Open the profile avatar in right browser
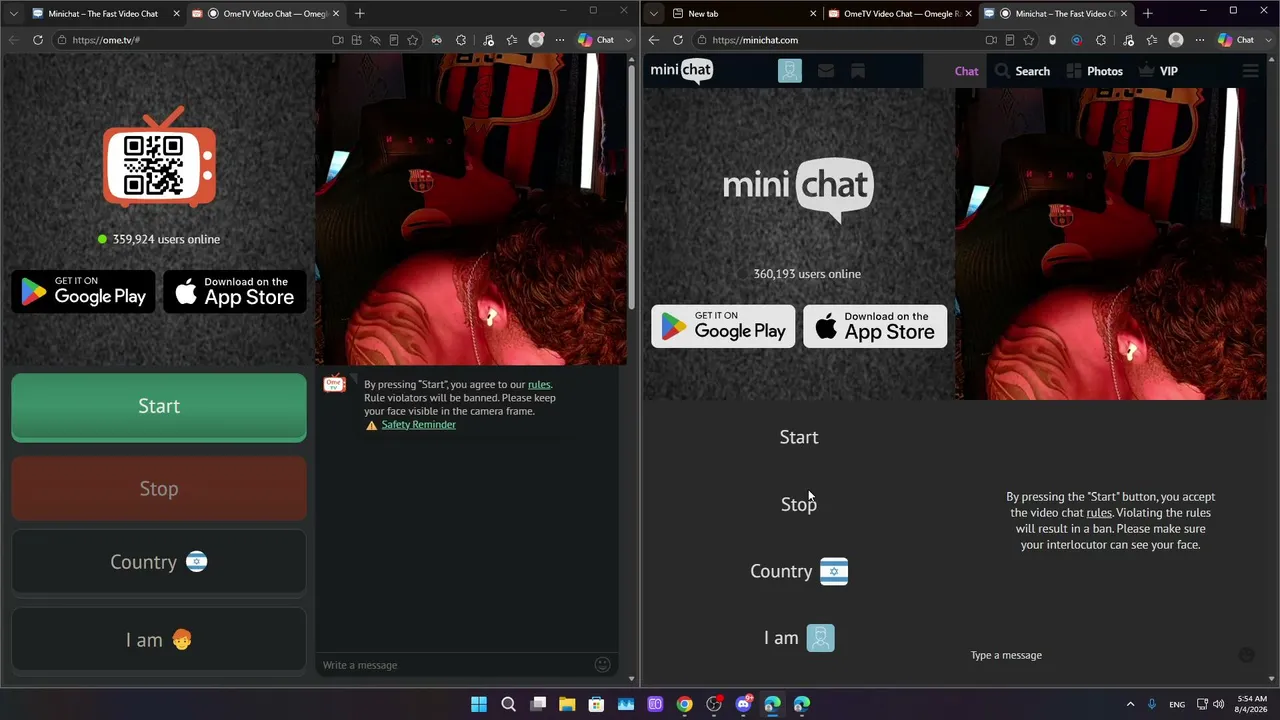Screen dimensions: 1280x720 [1176, 40]
